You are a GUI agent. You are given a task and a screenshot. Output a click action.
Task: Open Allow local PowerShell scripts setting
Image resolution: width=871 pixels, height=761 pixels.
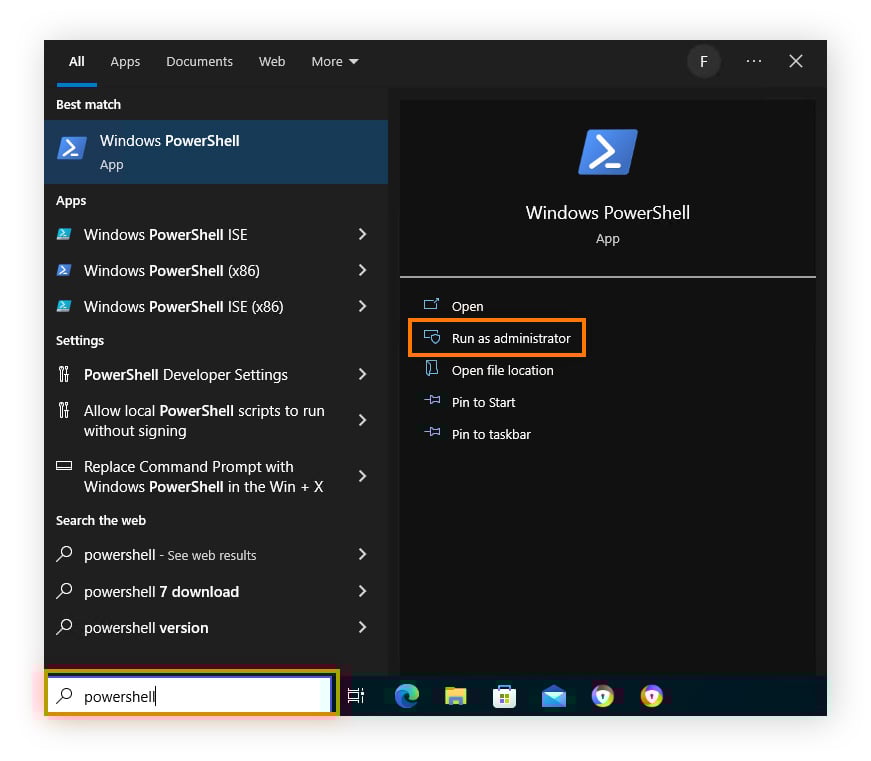[x=216, y=420]
